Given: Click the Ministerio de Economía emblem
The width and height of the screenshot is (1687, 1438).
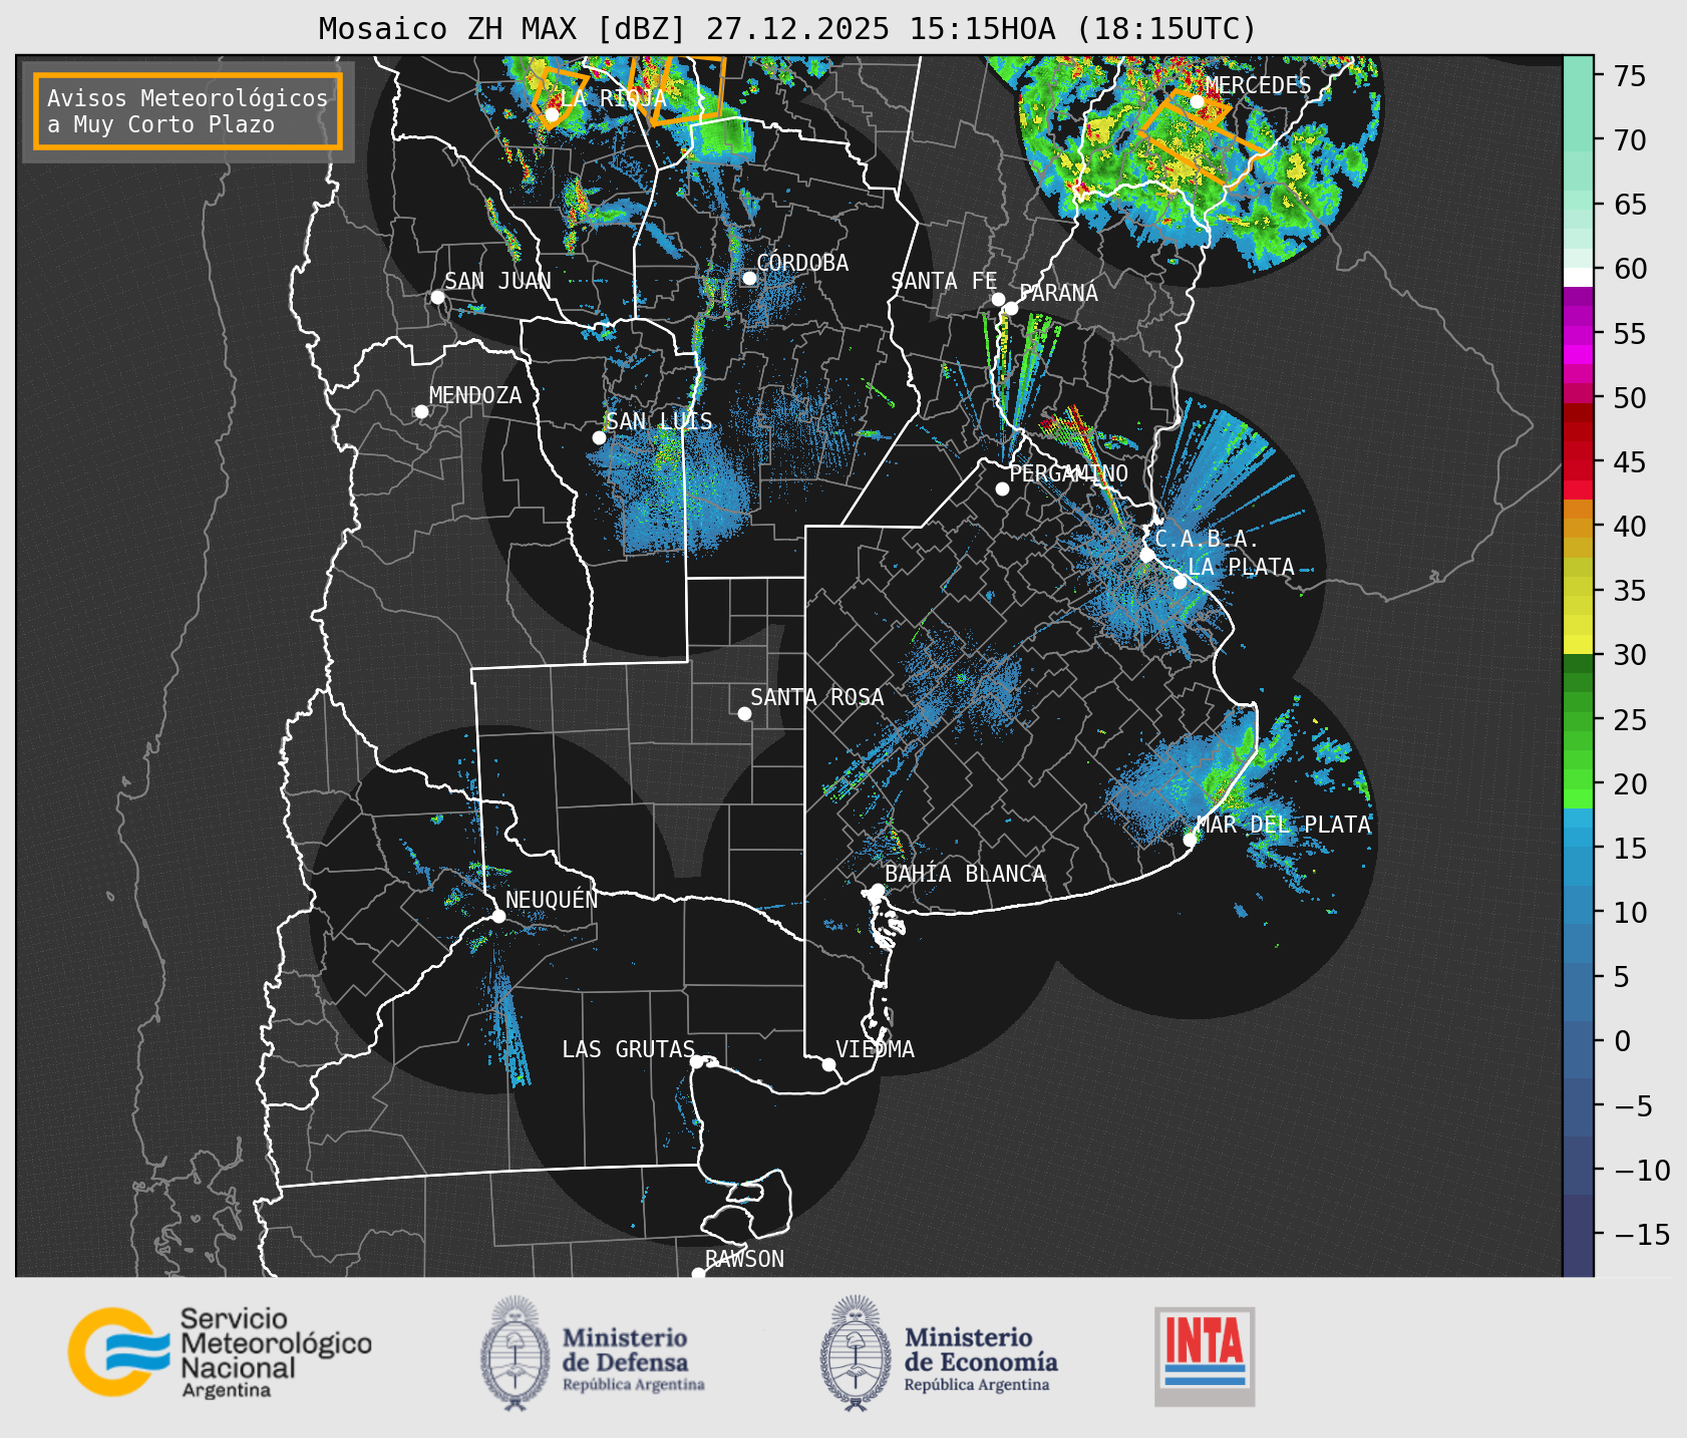Looking at the screenshot, I should click(x=855, y=1353).
